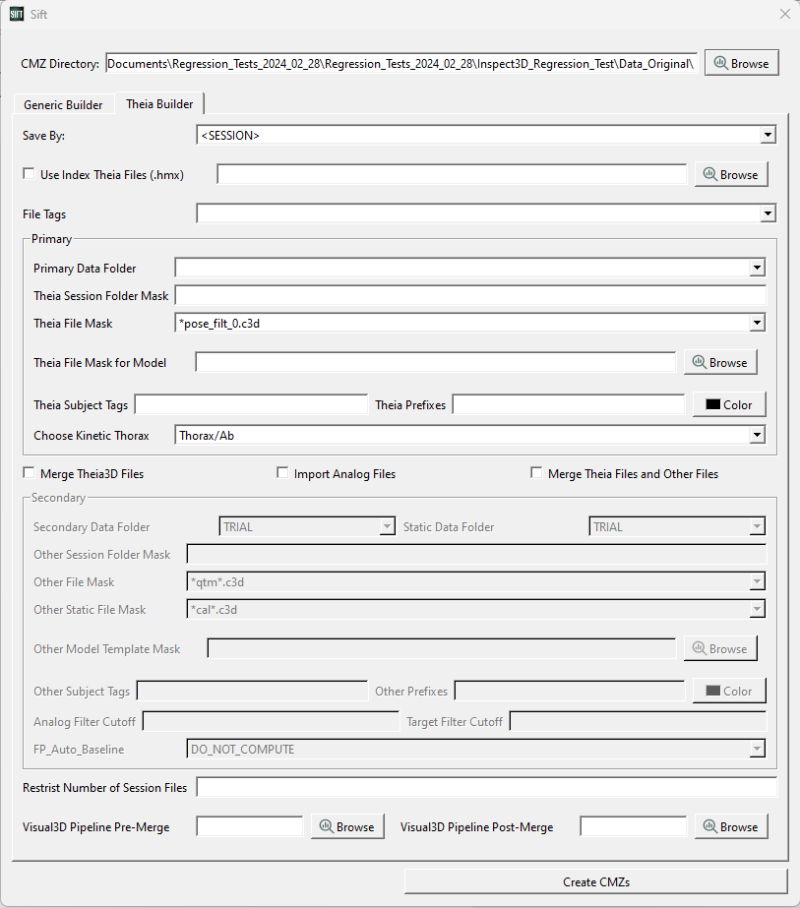Viewport: 800px width, 908px height.
Task: Enable Use Index Theia Files (.hmx)
Action: [x=28, y=174]
